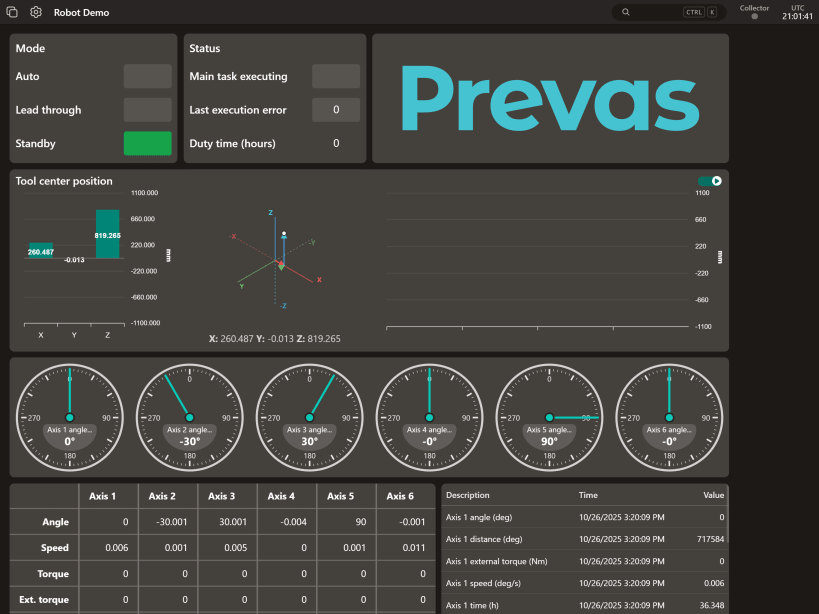Click Axis 6 speed cell 0.011
The width and height of the screenshot is (819, 614).
[x=406, y=548]
